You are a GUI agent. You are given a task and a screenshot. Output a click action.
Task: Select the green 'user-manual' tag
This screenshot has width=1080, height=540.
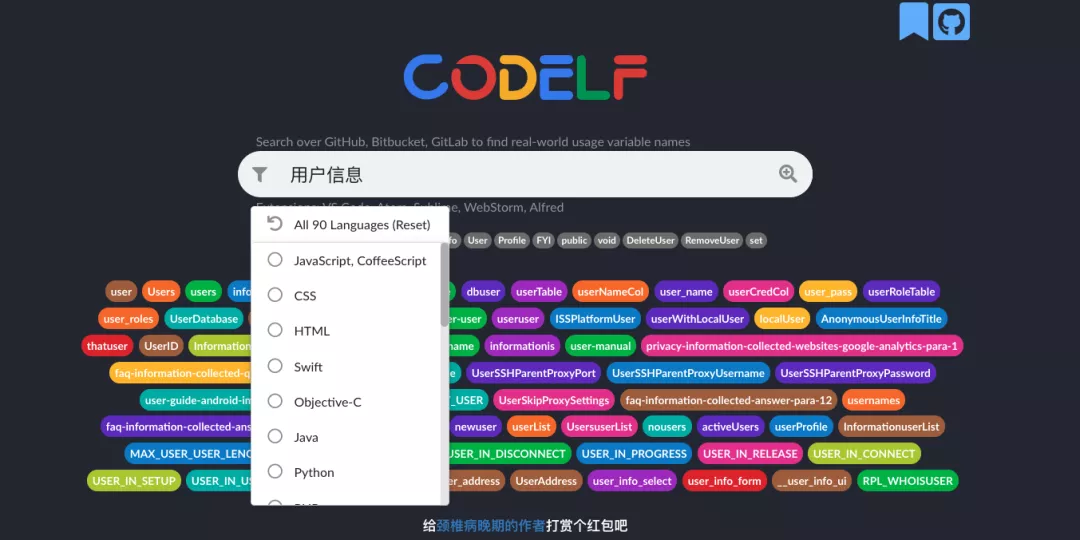[600, 346]
